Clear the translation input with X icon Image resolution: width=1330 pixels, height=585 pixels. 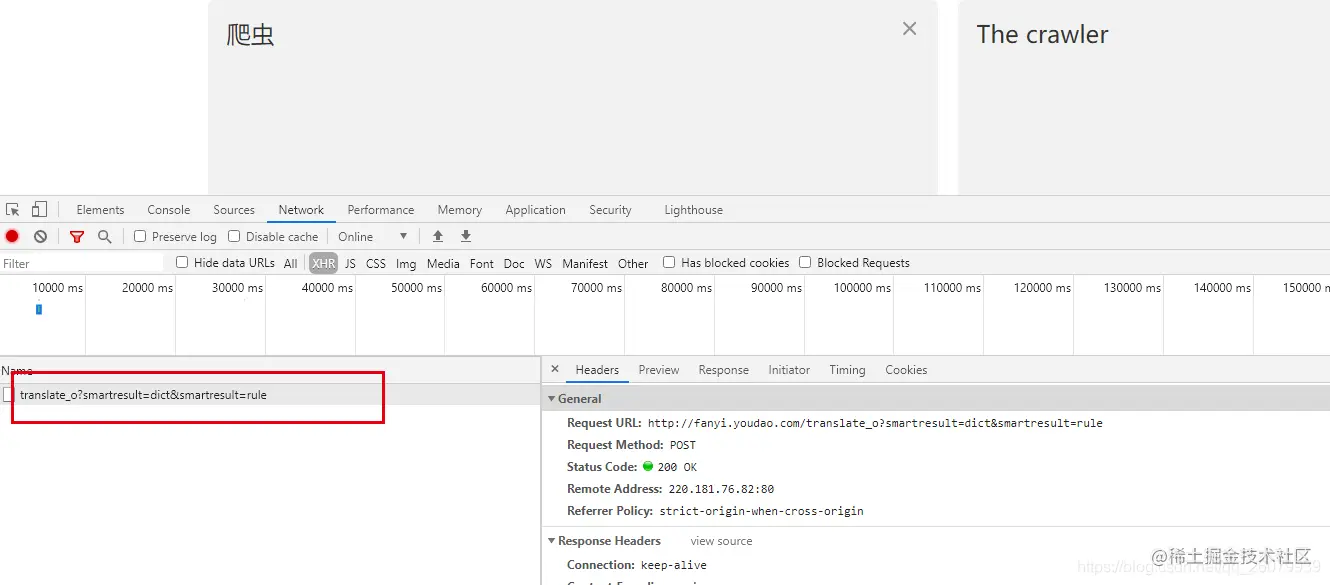pyautogui.click(x=909, y=29)
